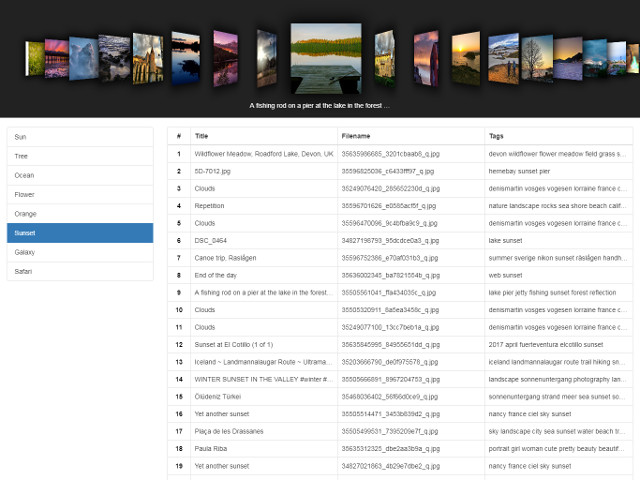The image size is (640, 480).
Task: Pick the thumbnail immediately right of center image
Action: click(385, 58)
